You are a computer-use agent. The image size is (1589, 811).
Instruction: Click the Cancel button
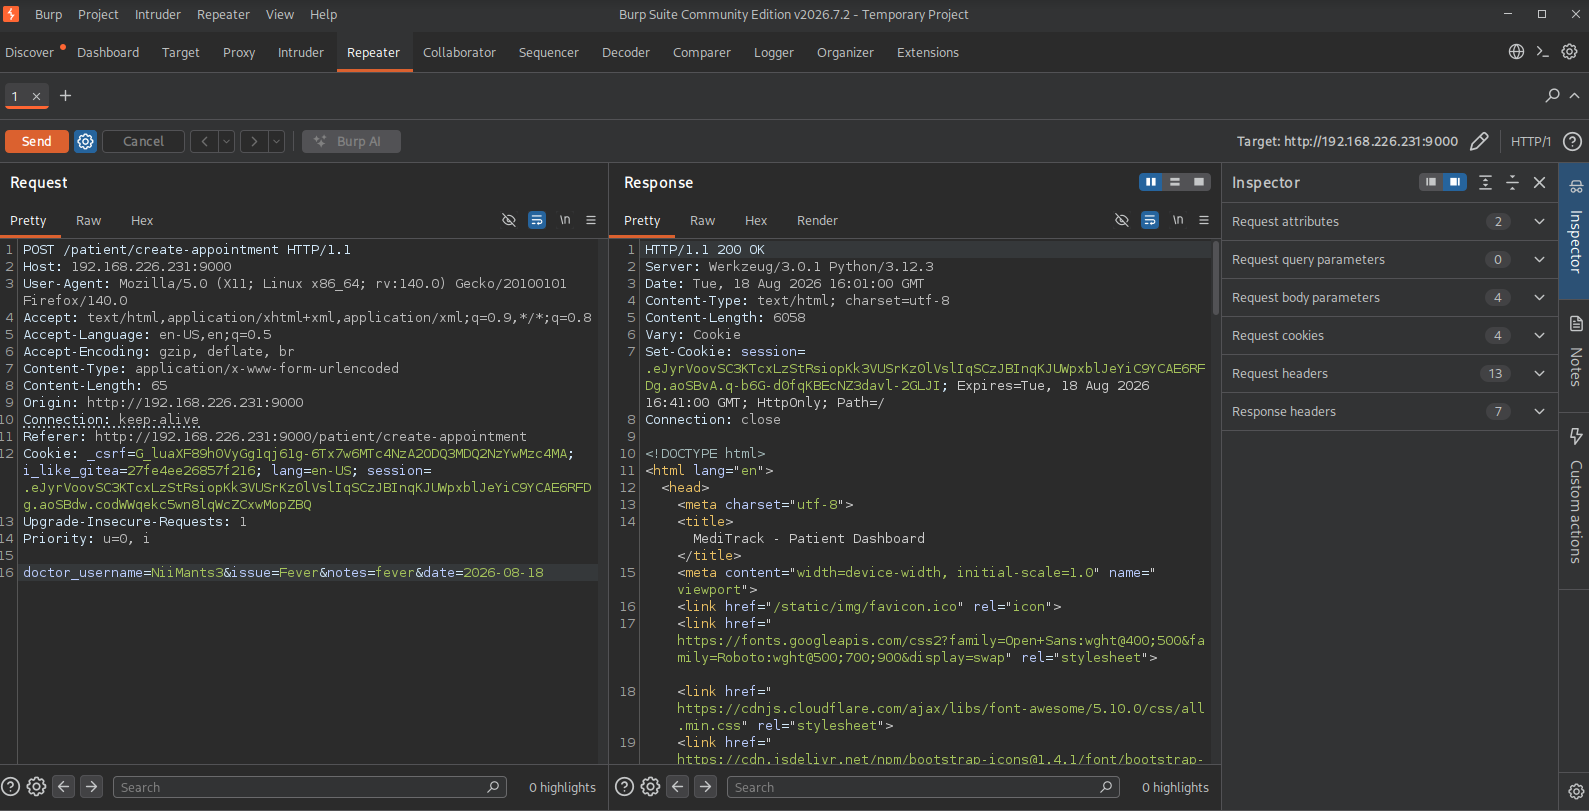(143, 141)
